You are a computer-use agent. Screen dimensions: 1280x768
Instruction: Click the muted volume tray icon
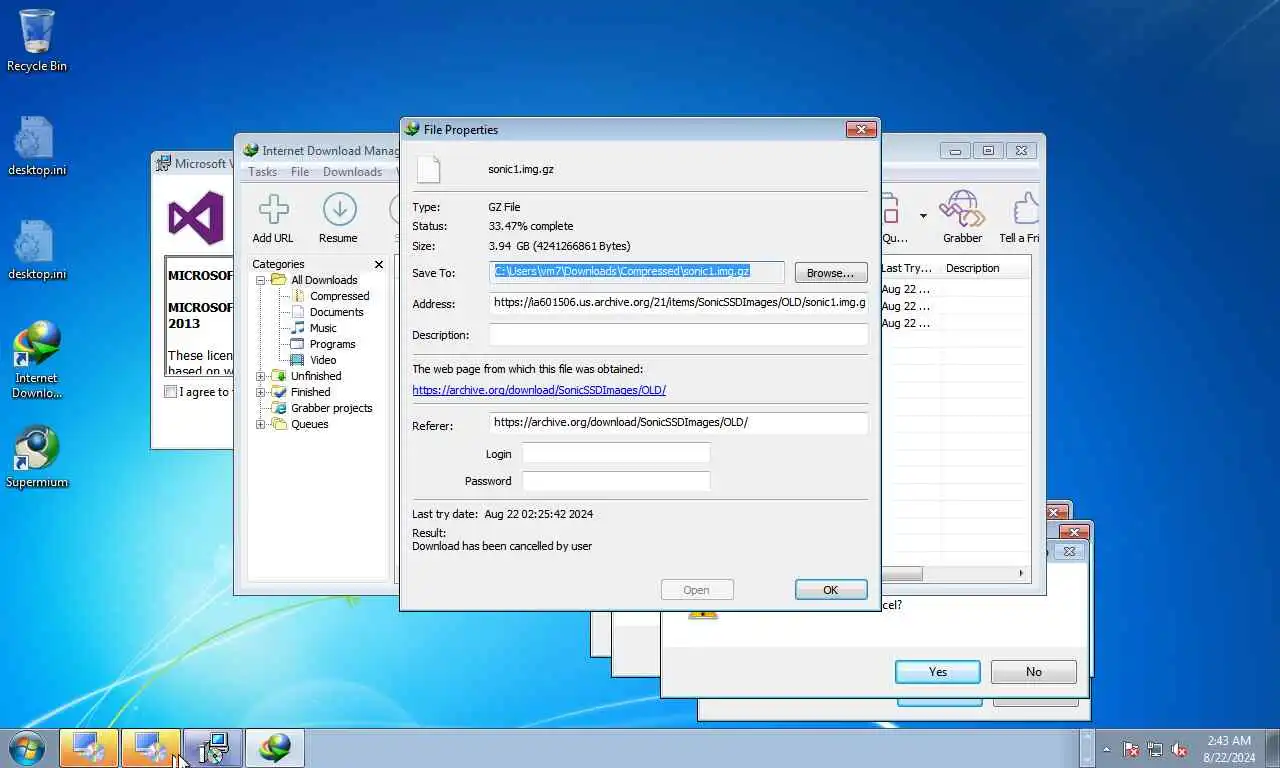[1179, 749]
